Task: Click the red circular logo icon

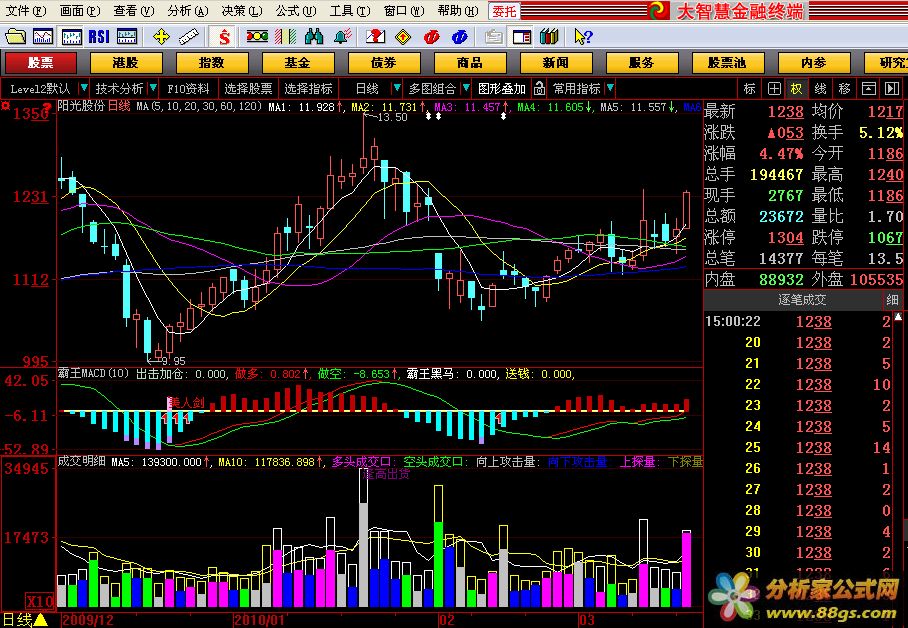Action: (431, 37)
